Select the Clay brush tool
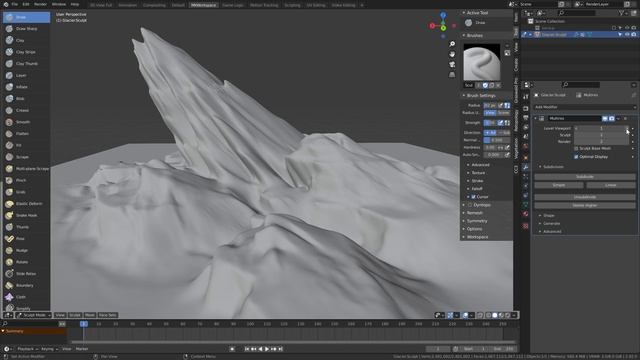This screenshot has height=360, width=640. [27, 40]
